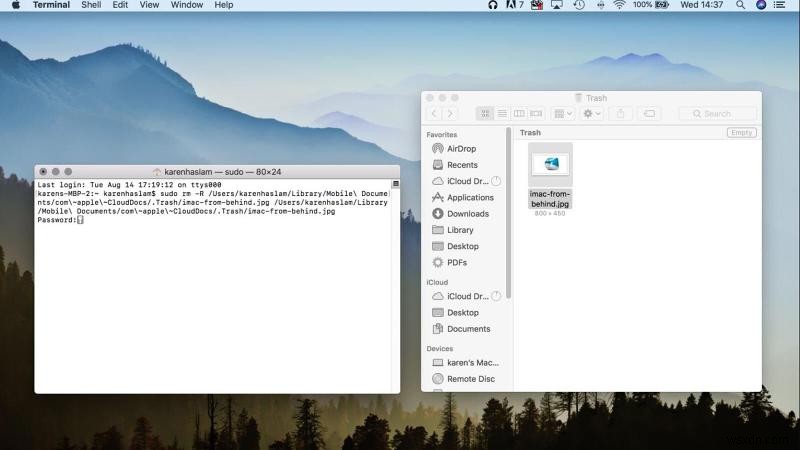
Task: Switch Finder to list view
Action: [x=502, y=114]
